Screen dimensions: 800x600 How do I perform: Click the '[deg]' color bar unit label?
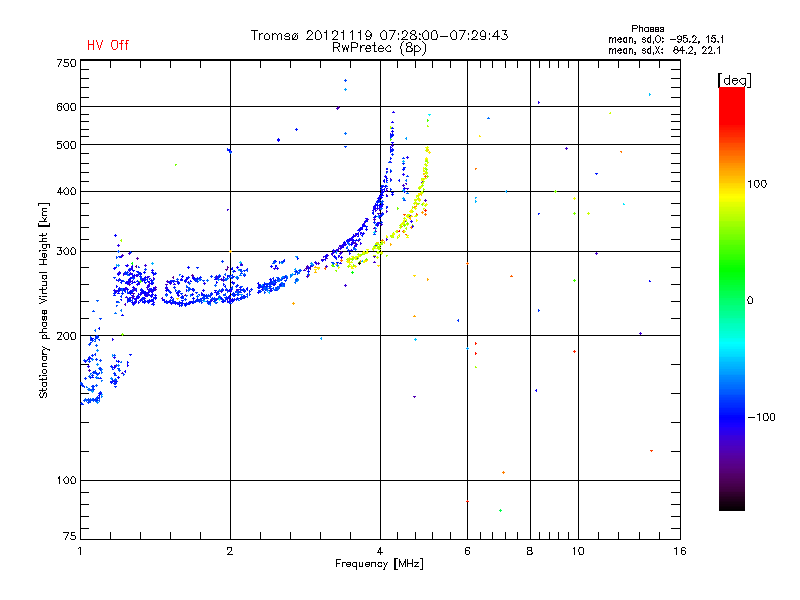[x=734, y=80]
